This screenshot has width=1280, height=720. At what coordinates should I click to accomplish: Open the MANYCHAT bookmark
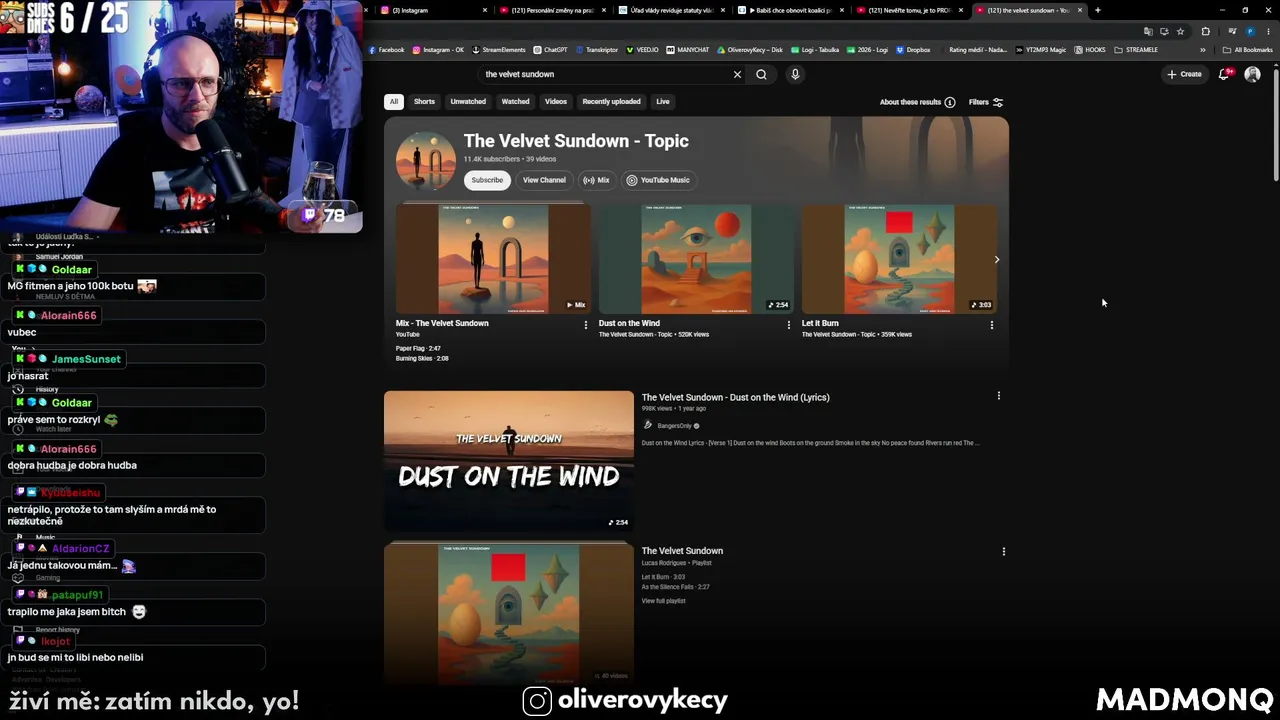pyautogui.click(x=688, y=50)
